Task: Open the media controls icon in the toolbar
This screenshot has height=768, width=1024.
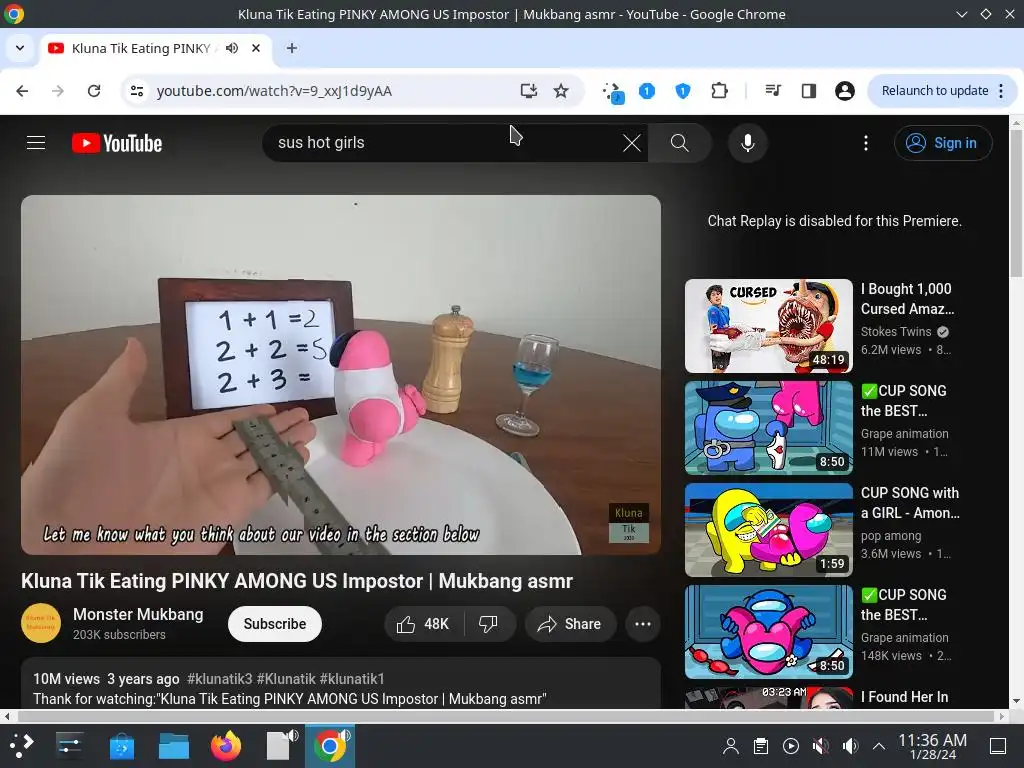Action: click(773, 91)
